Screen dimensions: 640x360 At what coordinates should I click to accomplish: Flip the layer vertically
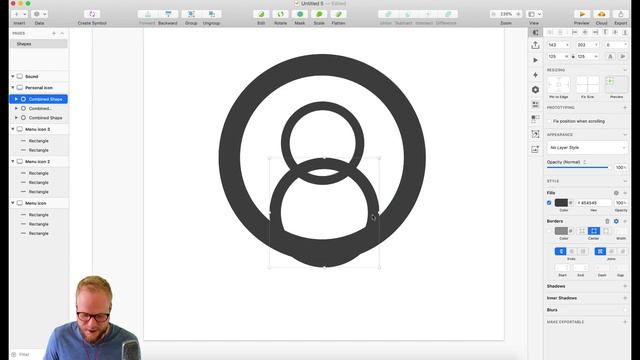[x=622, y=57]
